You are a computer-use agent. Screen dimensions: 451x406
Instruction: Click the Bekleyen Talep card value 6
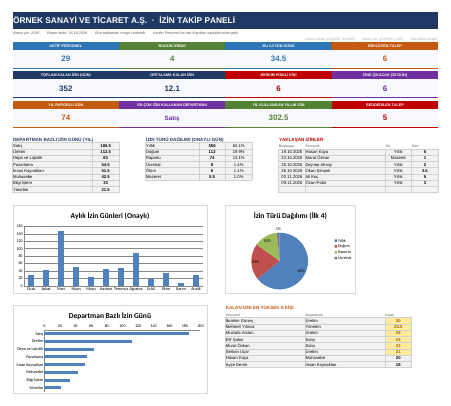pyautogui.click(x=385, y=58)
